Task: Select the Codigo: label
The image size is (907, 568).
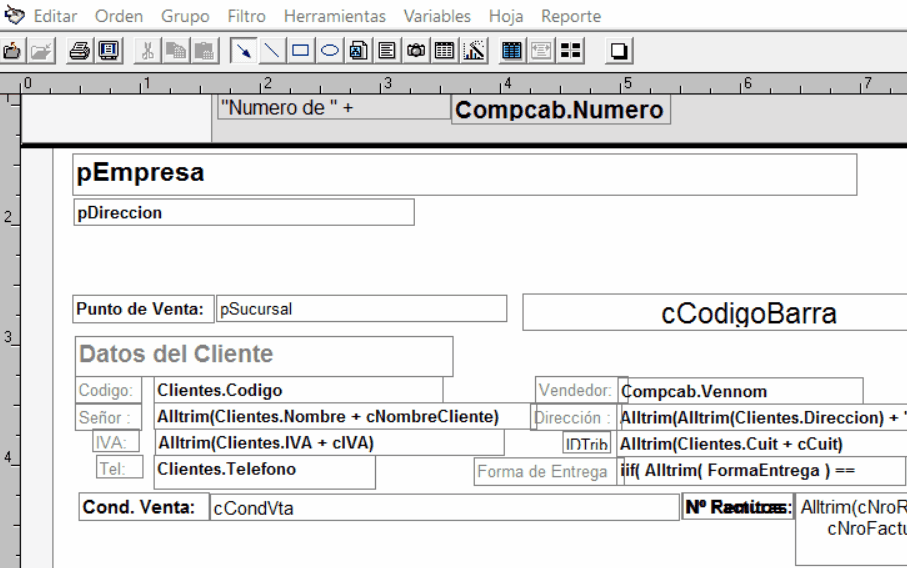Action: 108,390
